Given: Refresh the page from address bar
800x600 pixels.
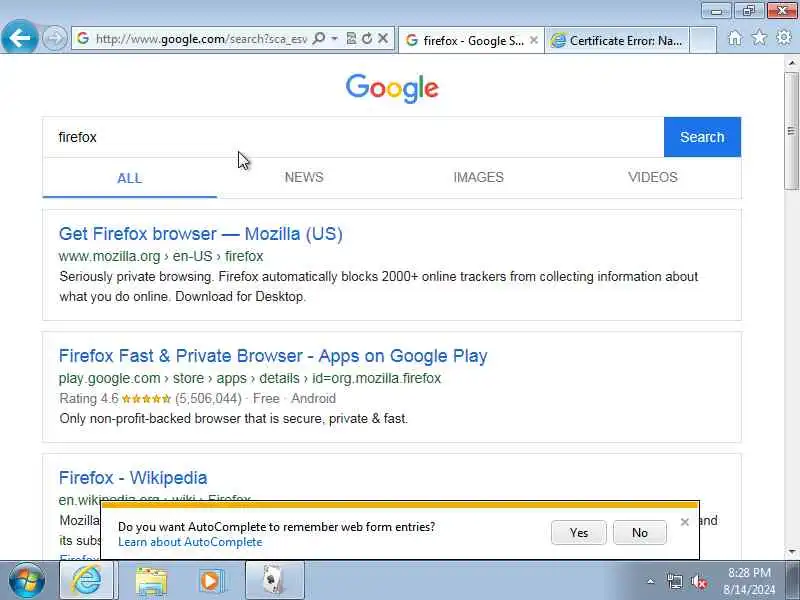Looking at the screenshot, I should pyautogui.click(x=367, y=38).
